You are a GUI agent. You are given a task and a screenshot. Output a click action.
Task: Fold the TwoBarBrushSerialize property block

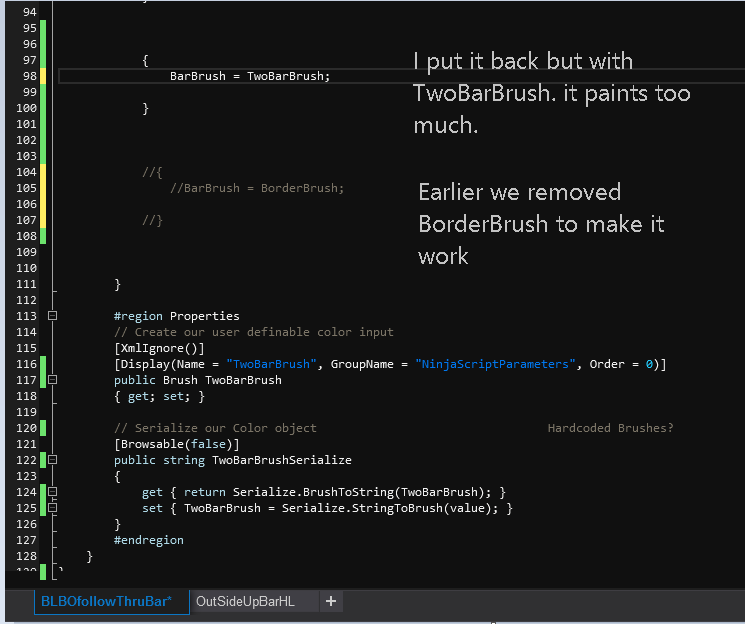pos(53,460)
